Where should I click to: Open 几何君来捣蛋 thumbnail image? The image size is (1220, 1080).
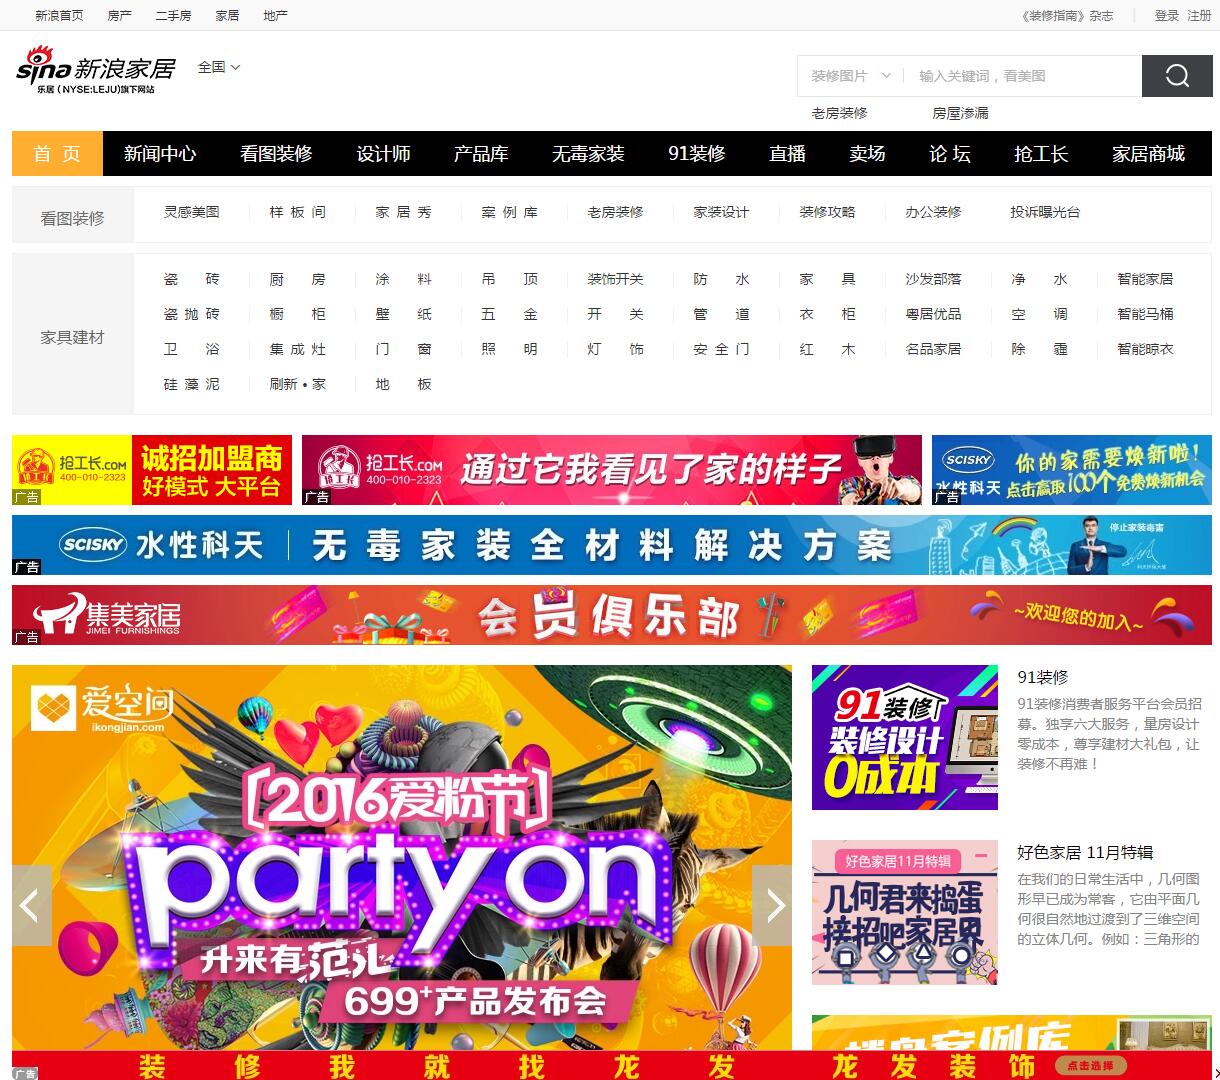pos(905,912)
